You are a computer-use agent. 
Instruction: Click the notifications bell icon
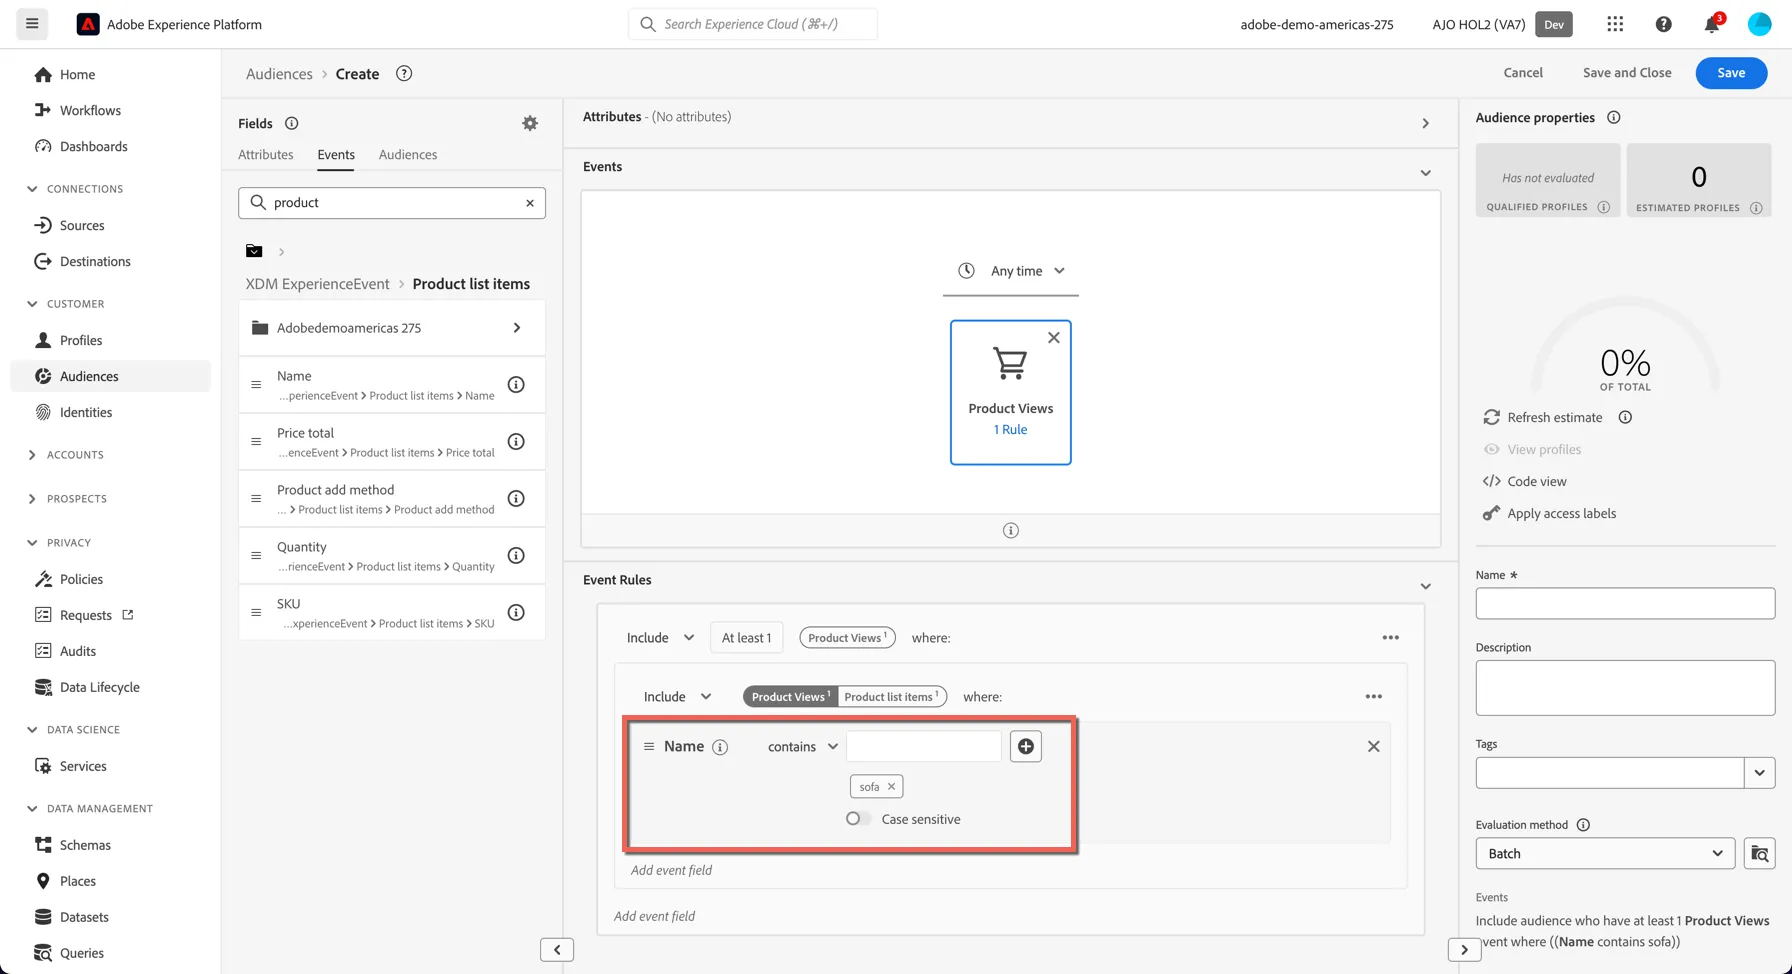[x=1712, y=24]
